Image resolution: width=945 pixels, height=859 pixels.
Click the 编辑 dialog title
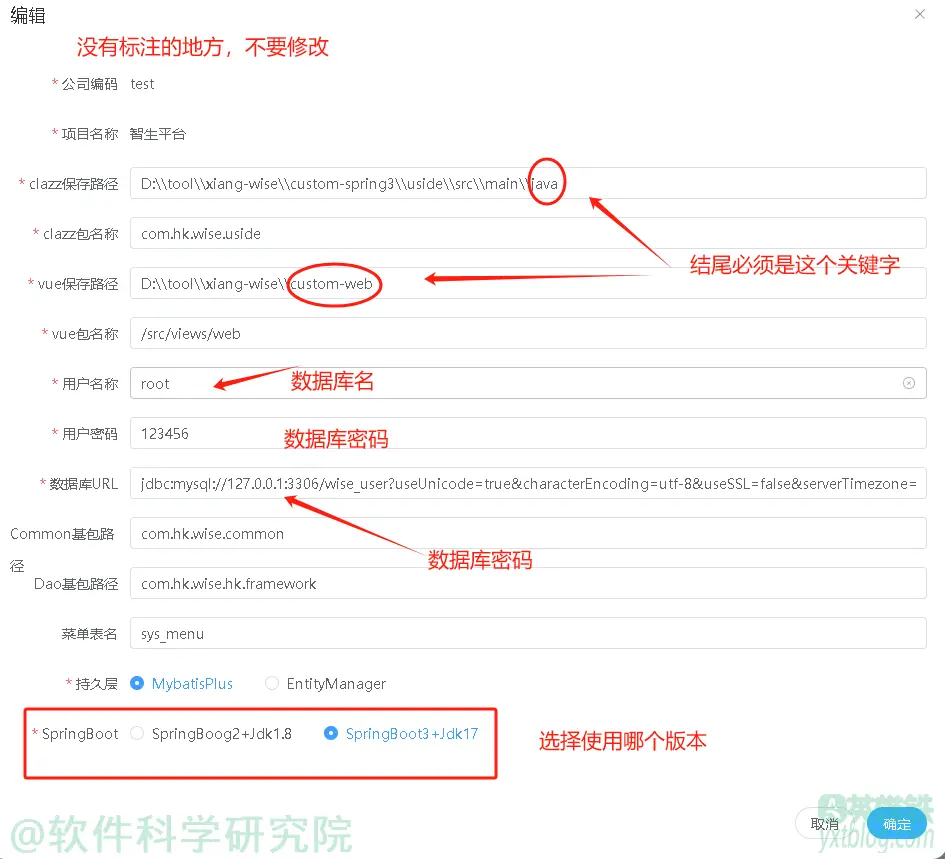coord(28,15)
